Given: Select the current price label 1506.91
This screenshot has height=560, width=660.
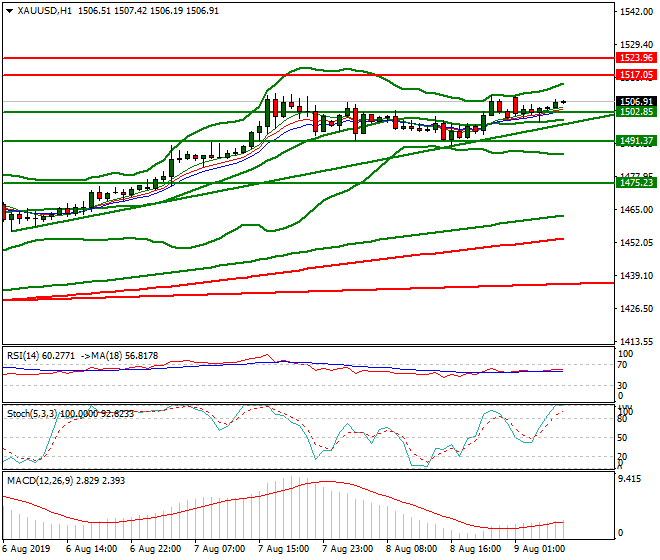Looking at the screenshot, I should (x=636, y=101).
